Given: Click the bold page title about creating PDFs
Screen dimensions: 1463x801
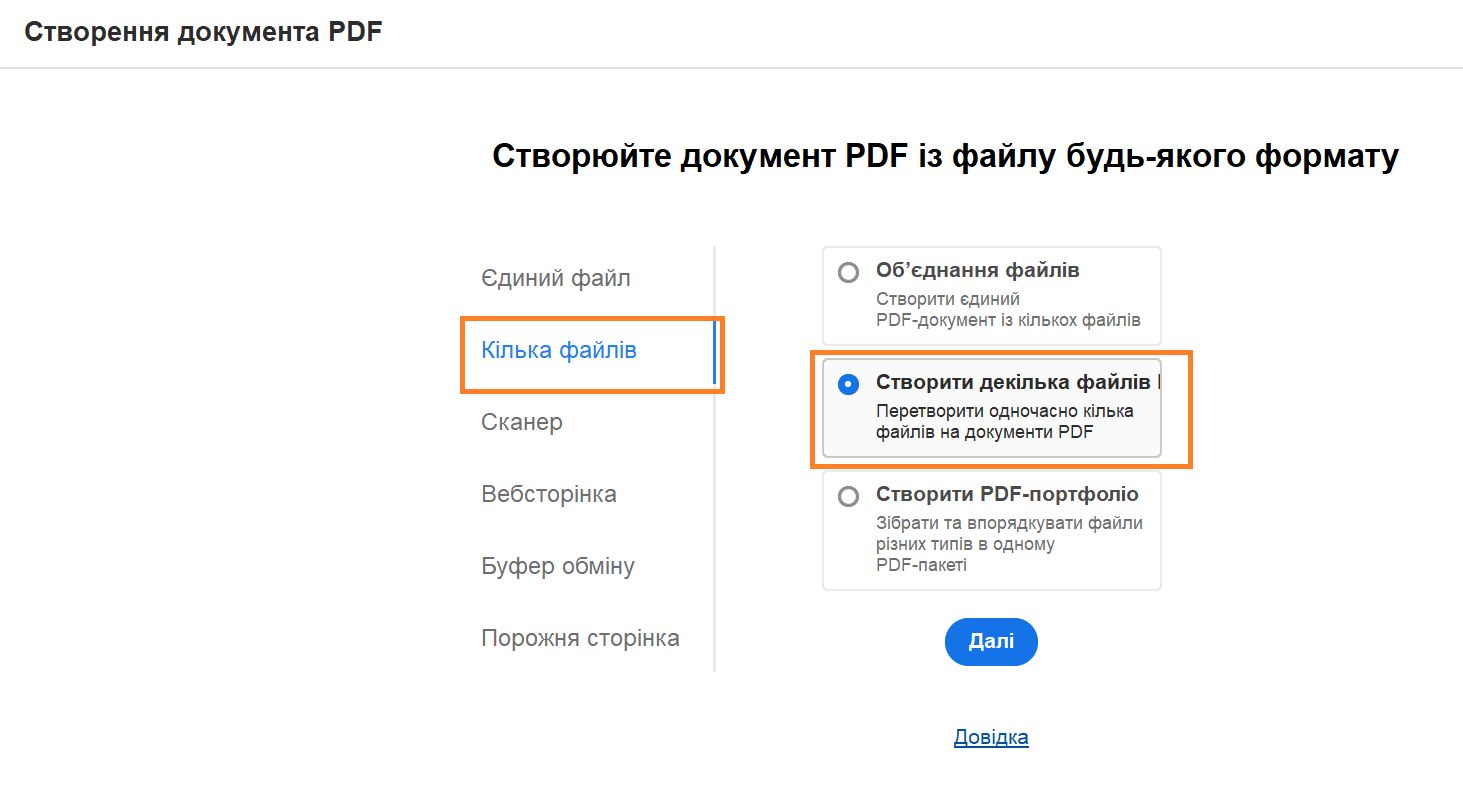Looking at the screenshot, I should pos(945,155).
